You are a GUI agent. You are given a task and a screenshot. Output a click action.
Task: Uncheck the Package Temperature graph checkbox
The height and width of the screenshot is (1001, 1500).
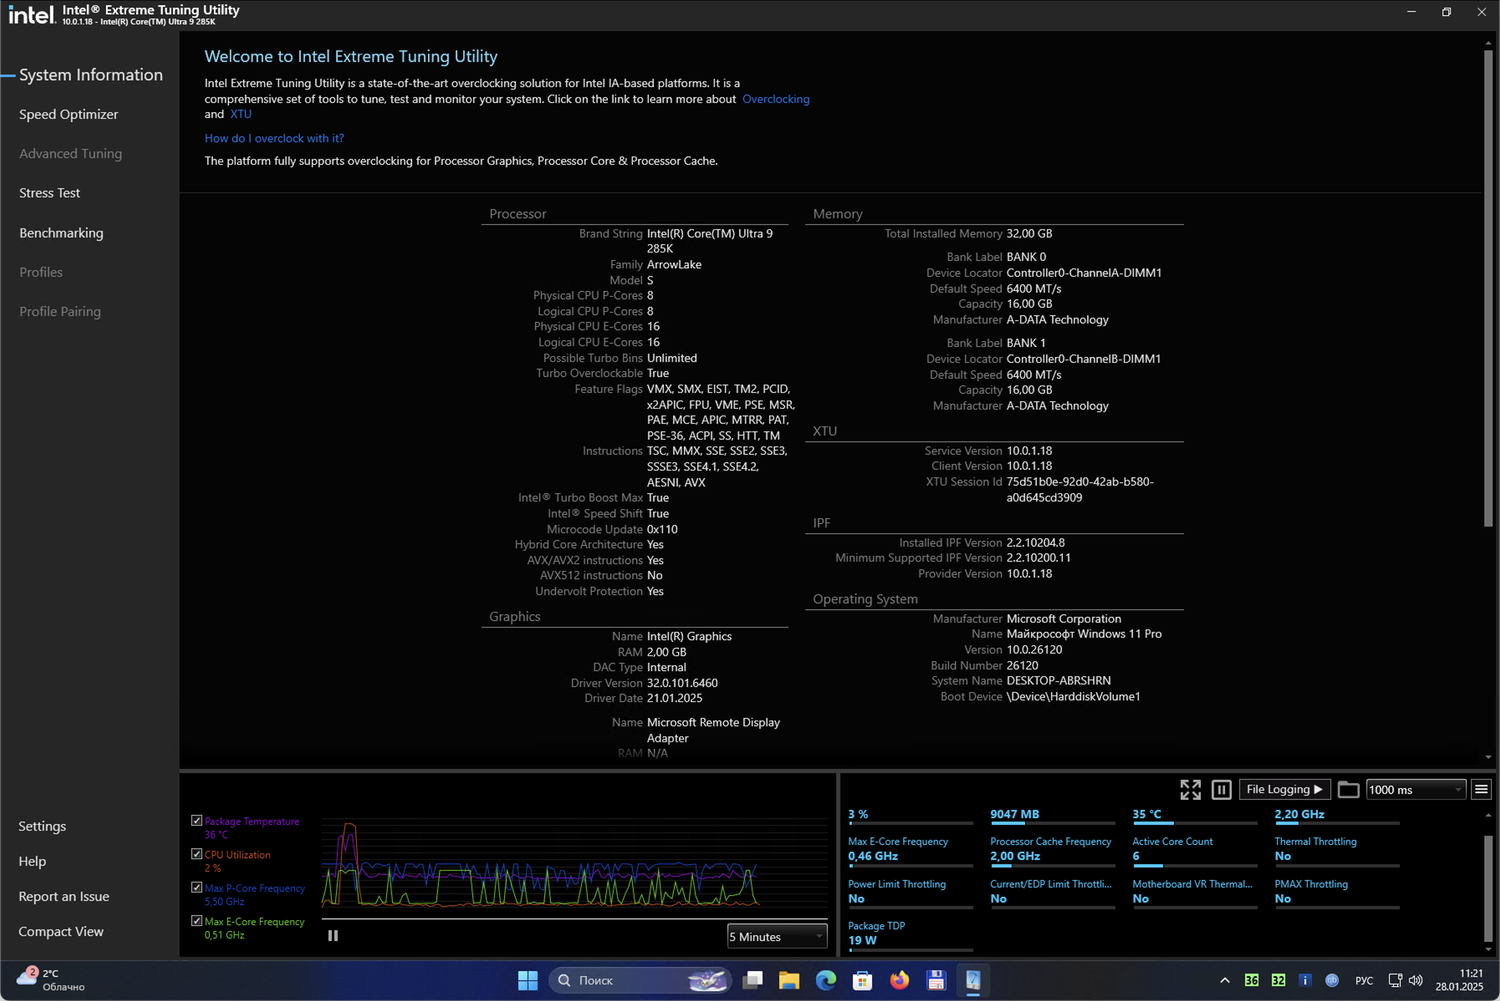(197, 821)
